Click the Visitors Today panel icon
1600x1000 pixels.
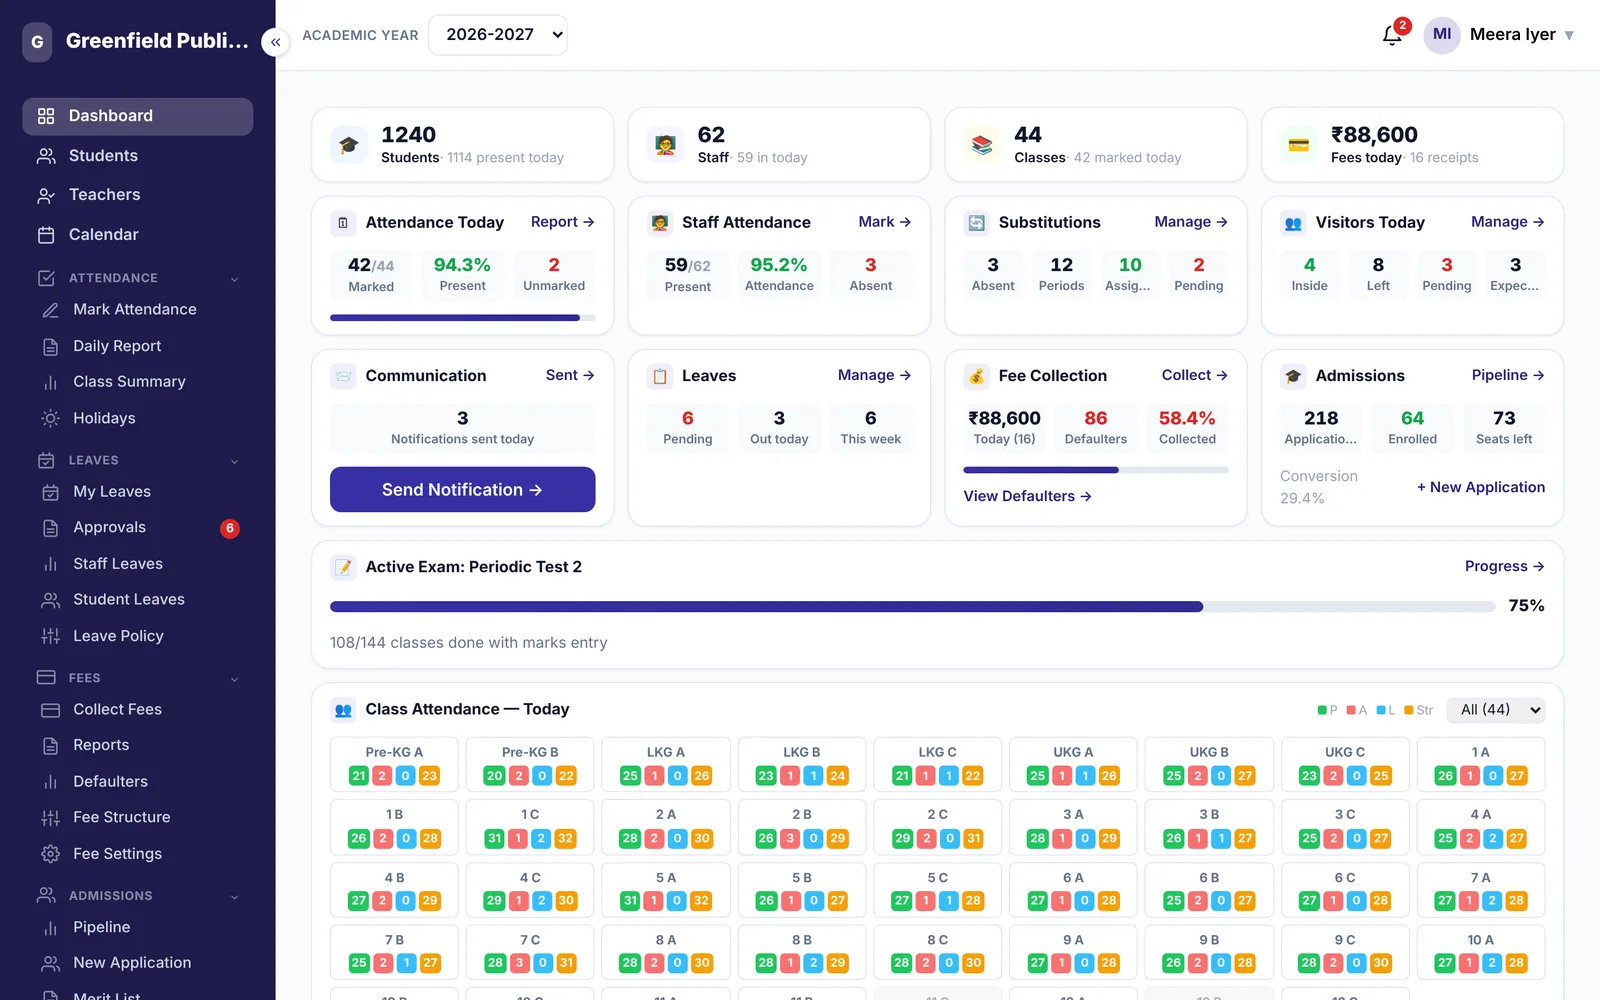tap(1293, 223)
